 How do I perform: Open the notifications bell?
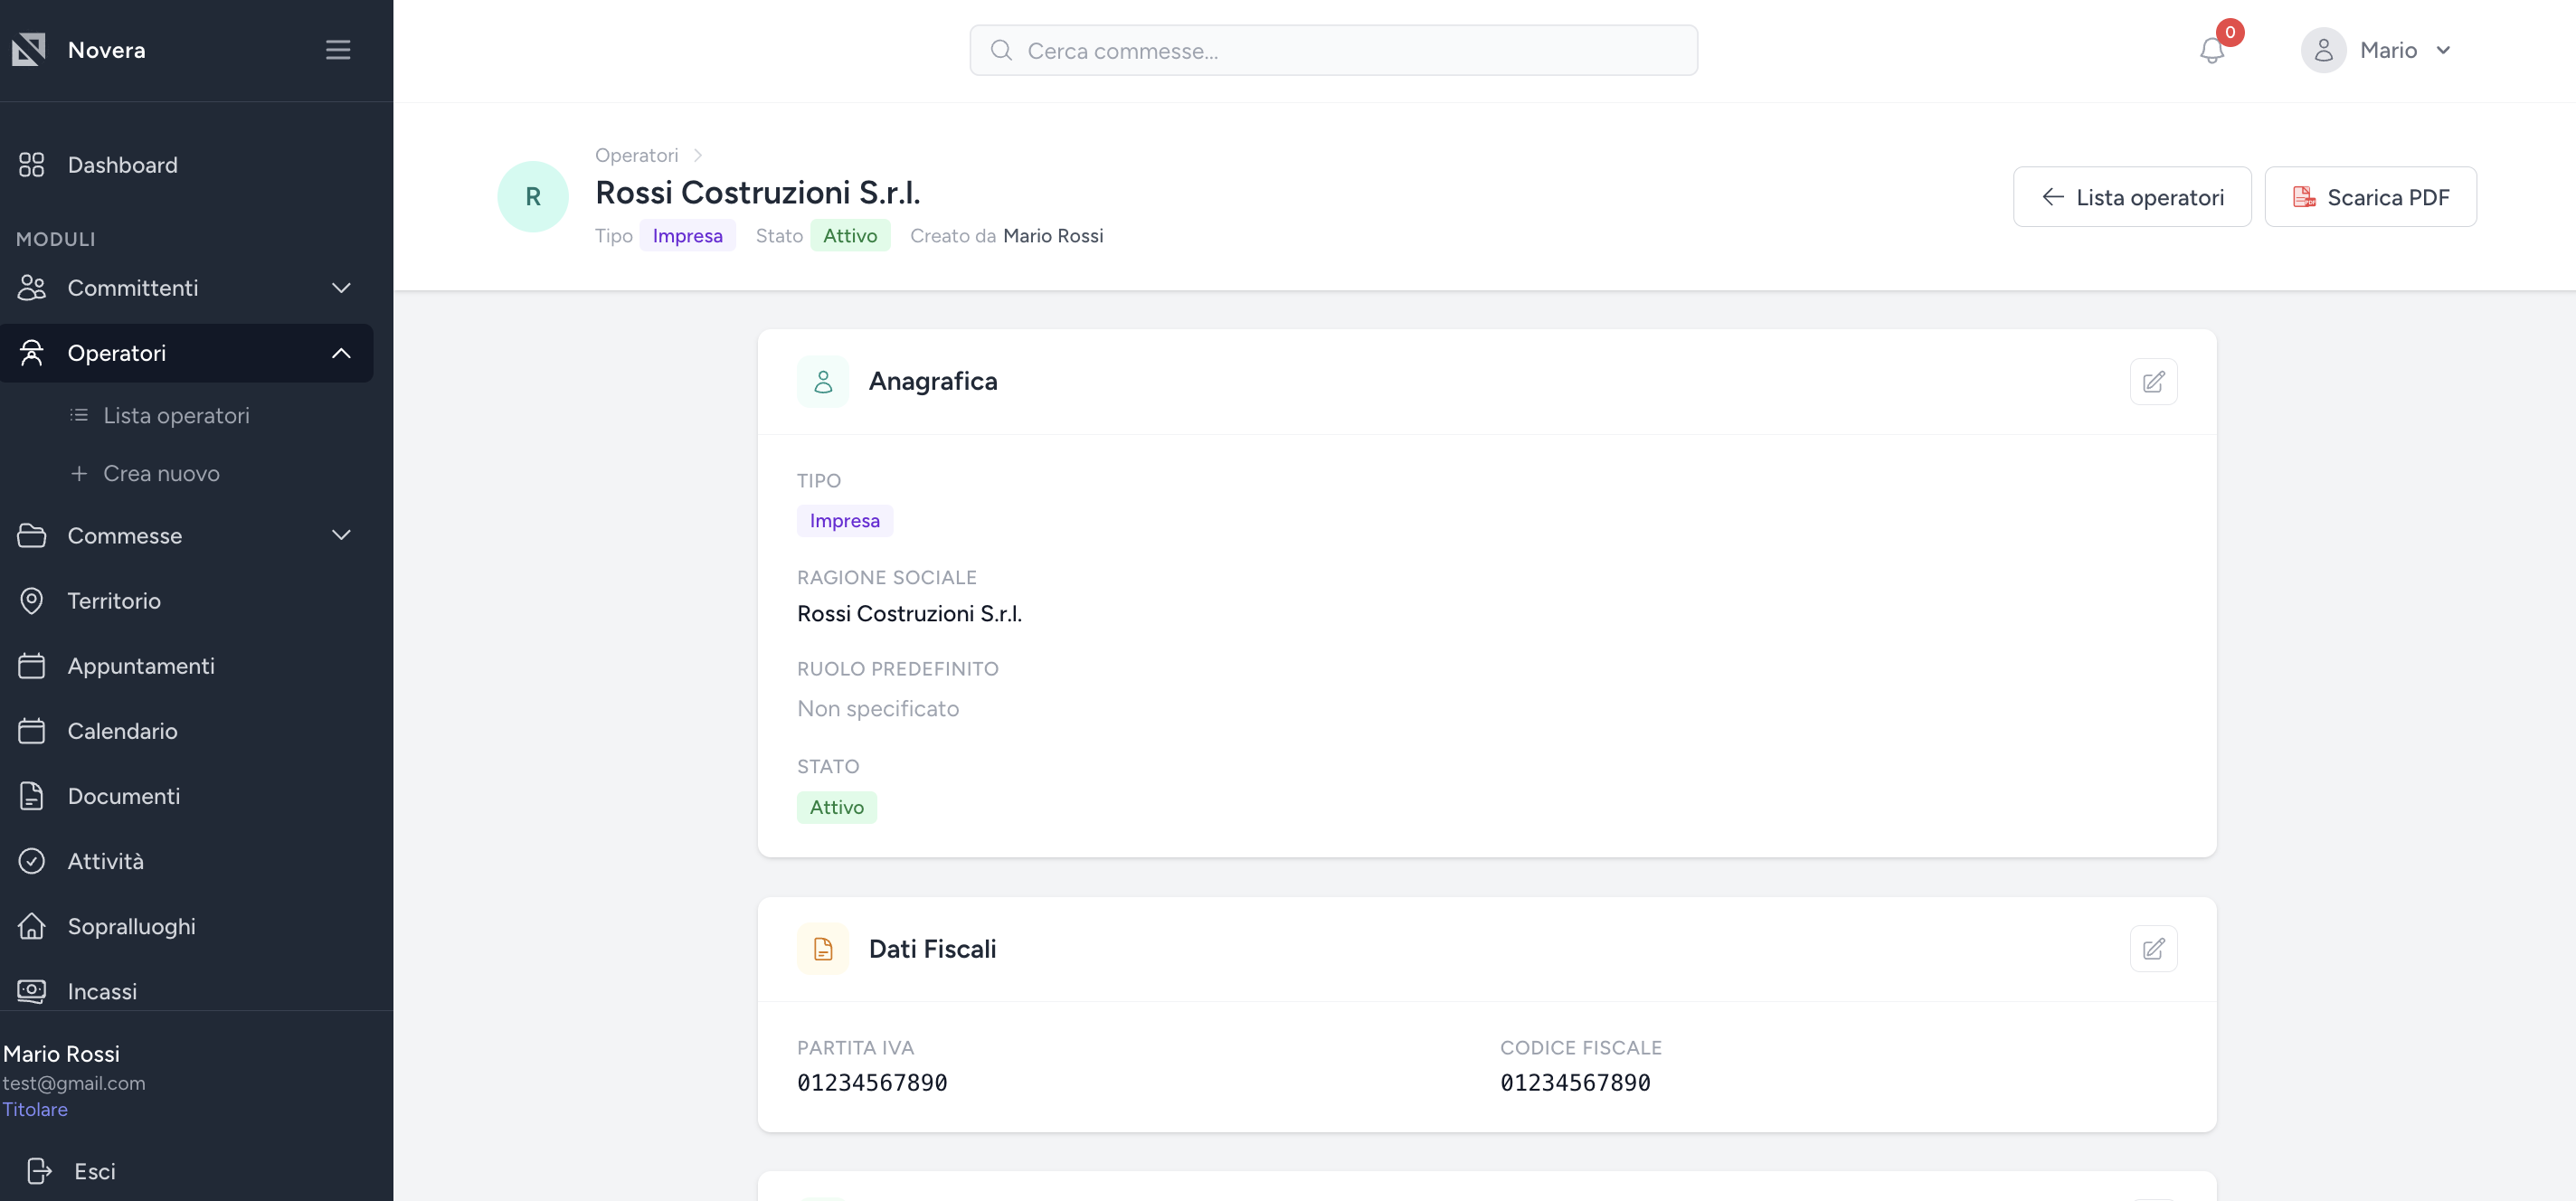pyautogui.click(x=2212, y=50)
